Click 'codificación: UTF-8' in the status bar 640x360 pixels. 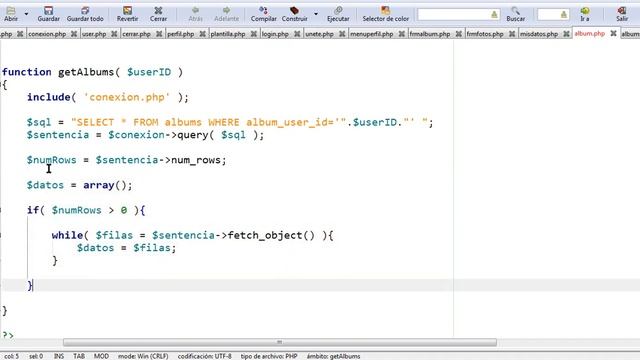click(204, 356)
